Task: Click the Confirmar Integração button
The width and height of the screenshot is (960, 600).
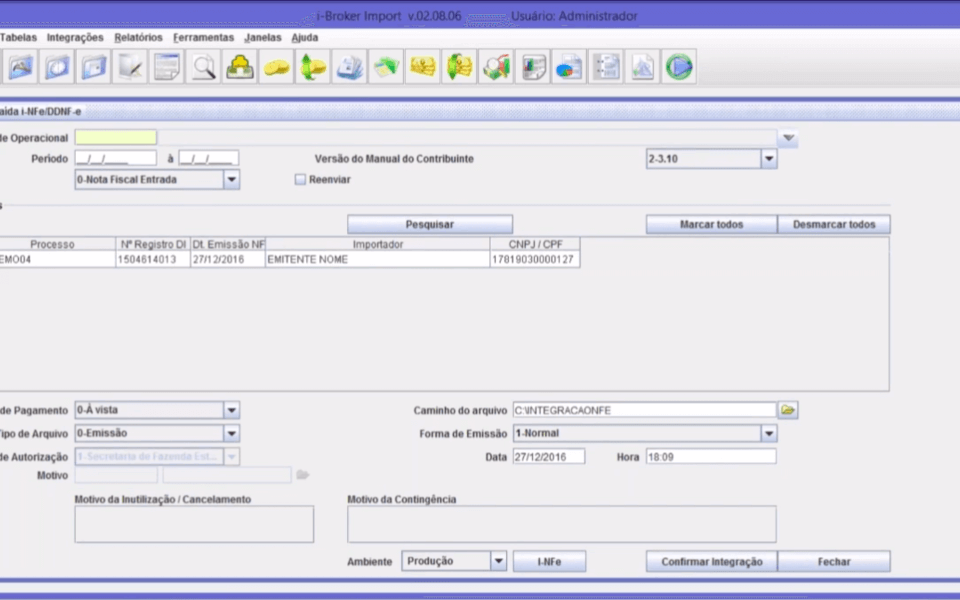Action: click(x=711, y=561)
